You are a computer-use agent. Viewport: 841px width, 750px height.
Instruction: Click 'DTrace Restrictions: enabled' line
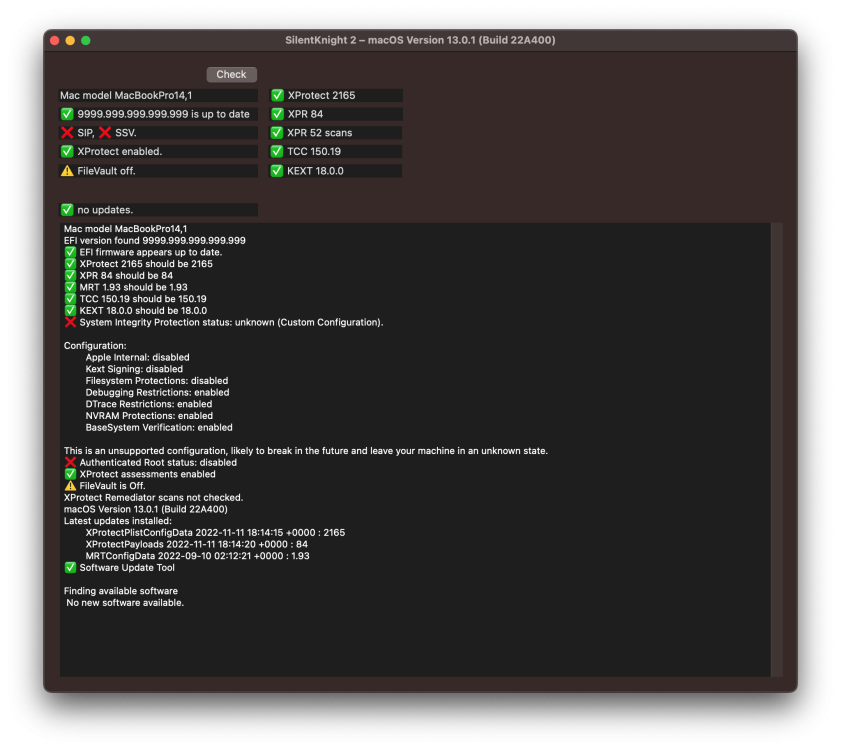tap(149, 404)
